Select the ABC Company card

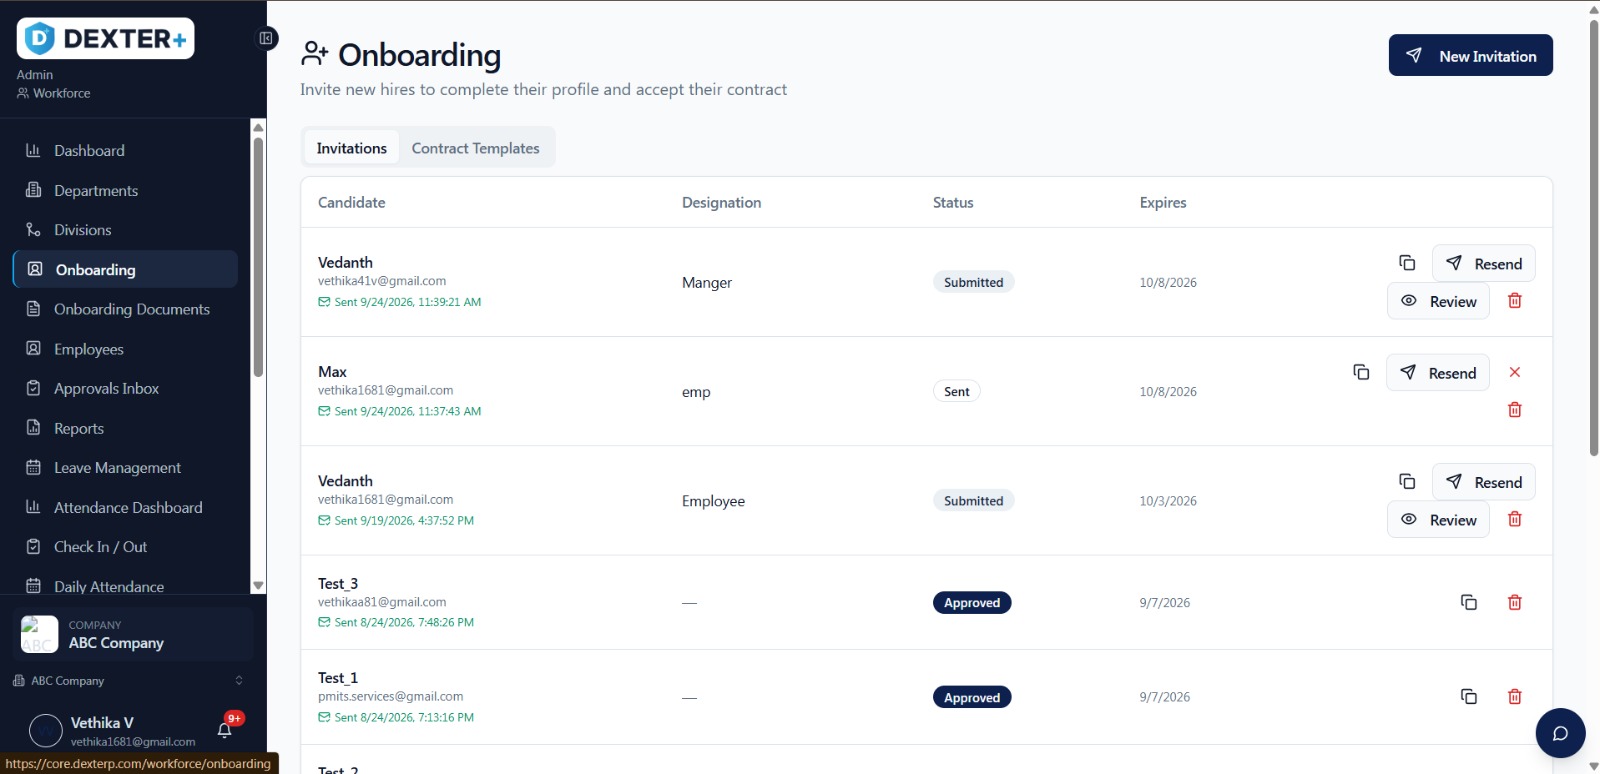pos(133,635)
